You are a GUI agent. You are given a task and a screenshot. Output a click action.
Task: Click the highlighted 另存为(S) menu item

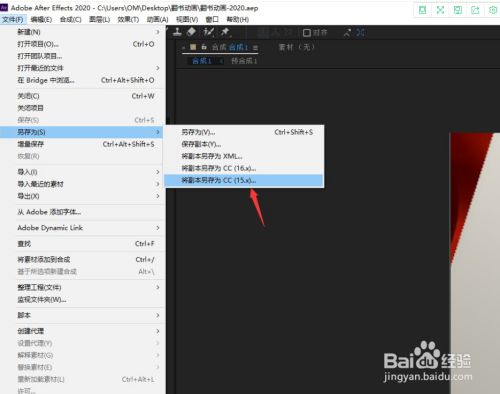click(82, 132)
